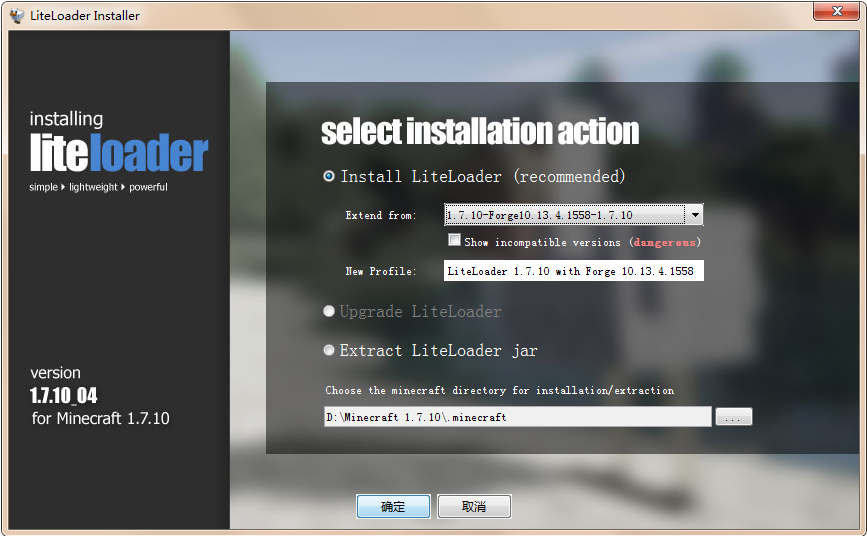Click 'Choose the minecraft directory' instruction text
Screen dimensions: 867x536
pos(500,391)
